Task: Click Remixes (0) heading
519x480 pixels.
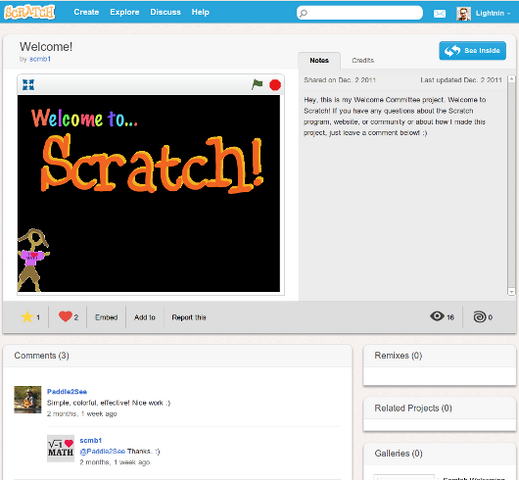Action: [x=398, y=356]
